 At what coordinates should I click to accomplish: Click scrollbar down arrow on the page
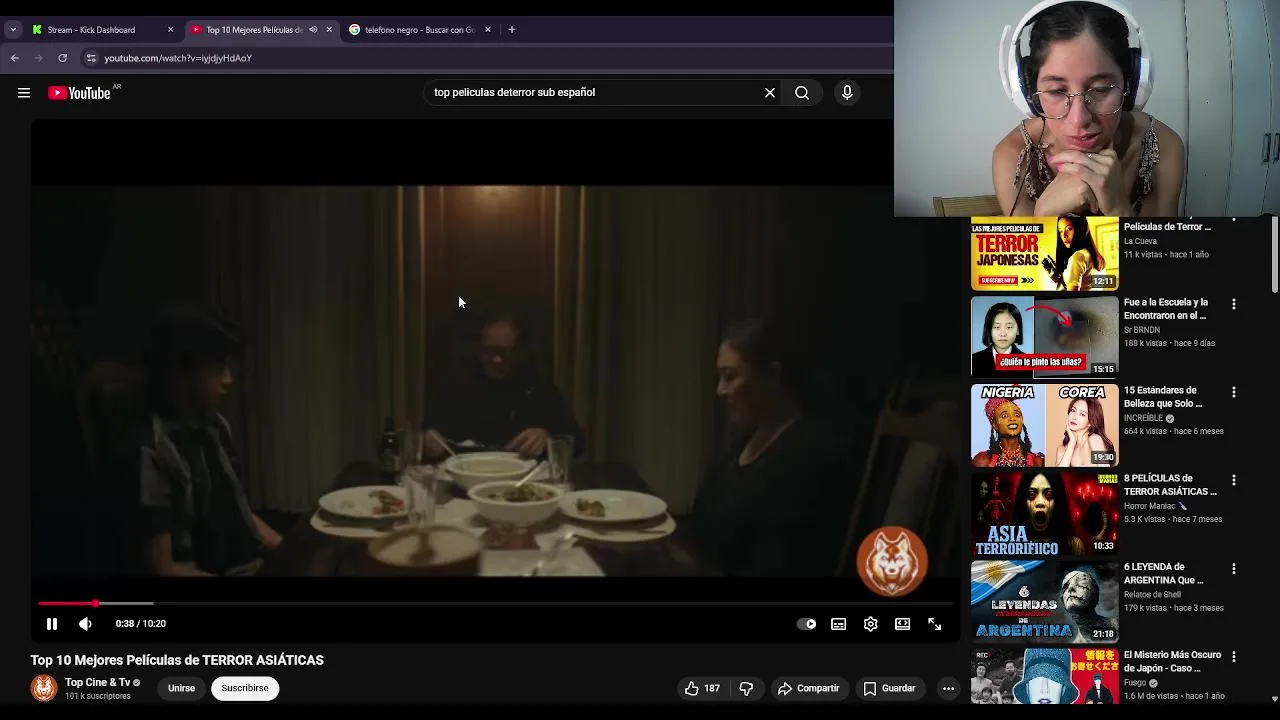pyautogui.click(x=1274, y=699)
